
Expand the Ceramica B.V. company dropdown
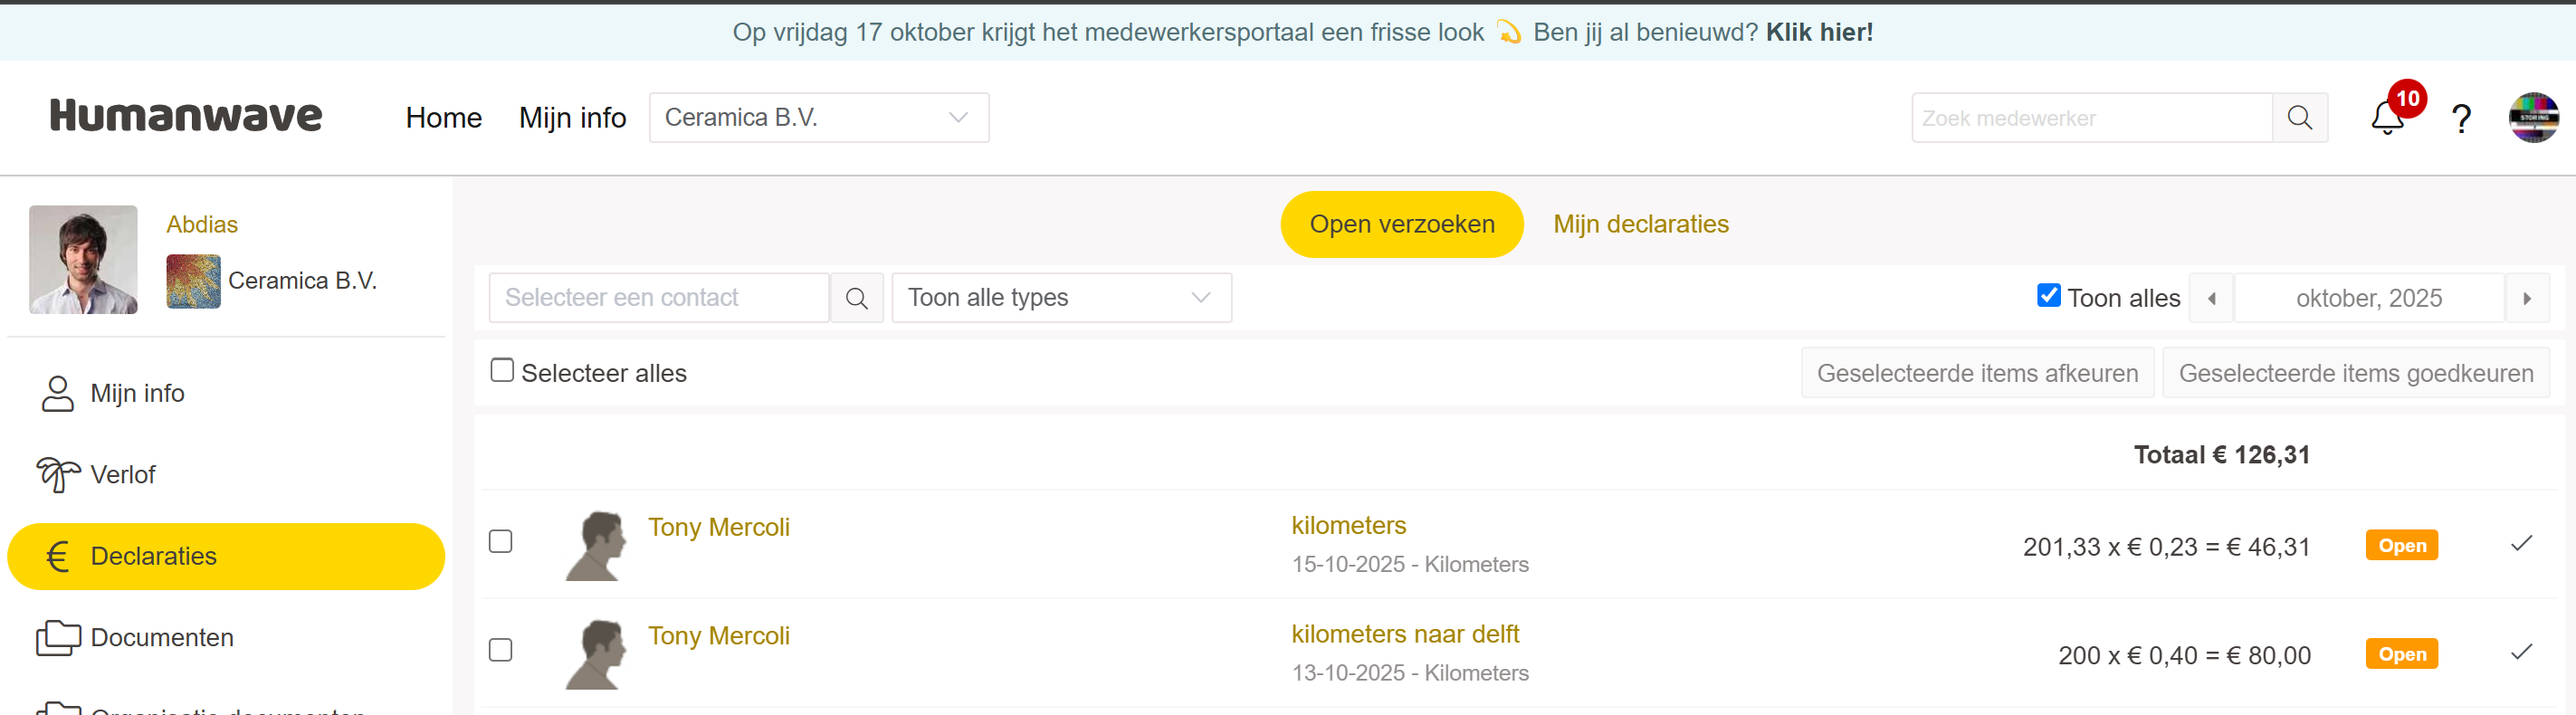click(818, 118)
